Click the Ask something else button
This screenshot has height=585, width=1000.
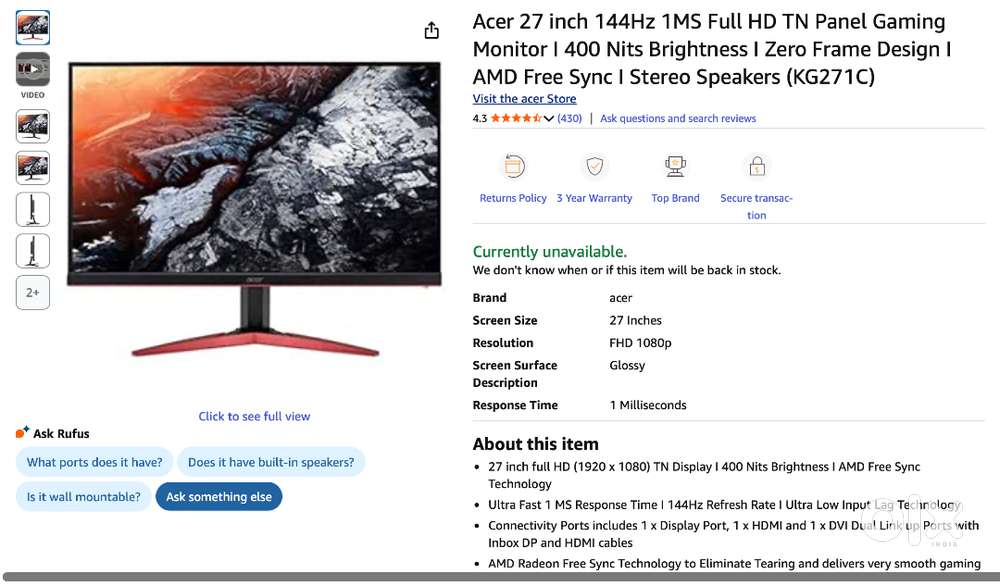[x=219, y=496]
